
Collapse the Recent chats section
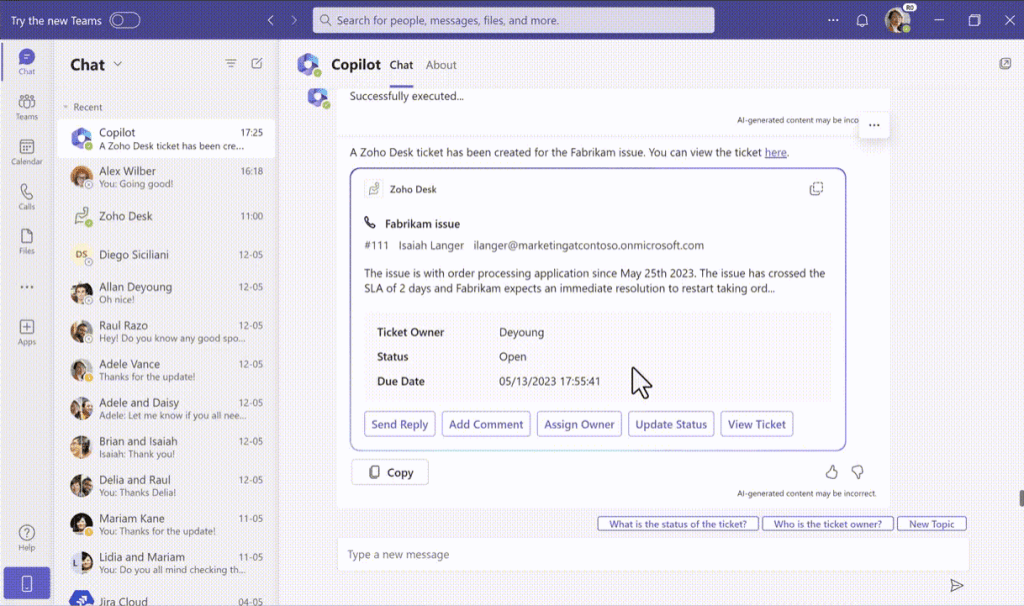click(x=66, y=107)
